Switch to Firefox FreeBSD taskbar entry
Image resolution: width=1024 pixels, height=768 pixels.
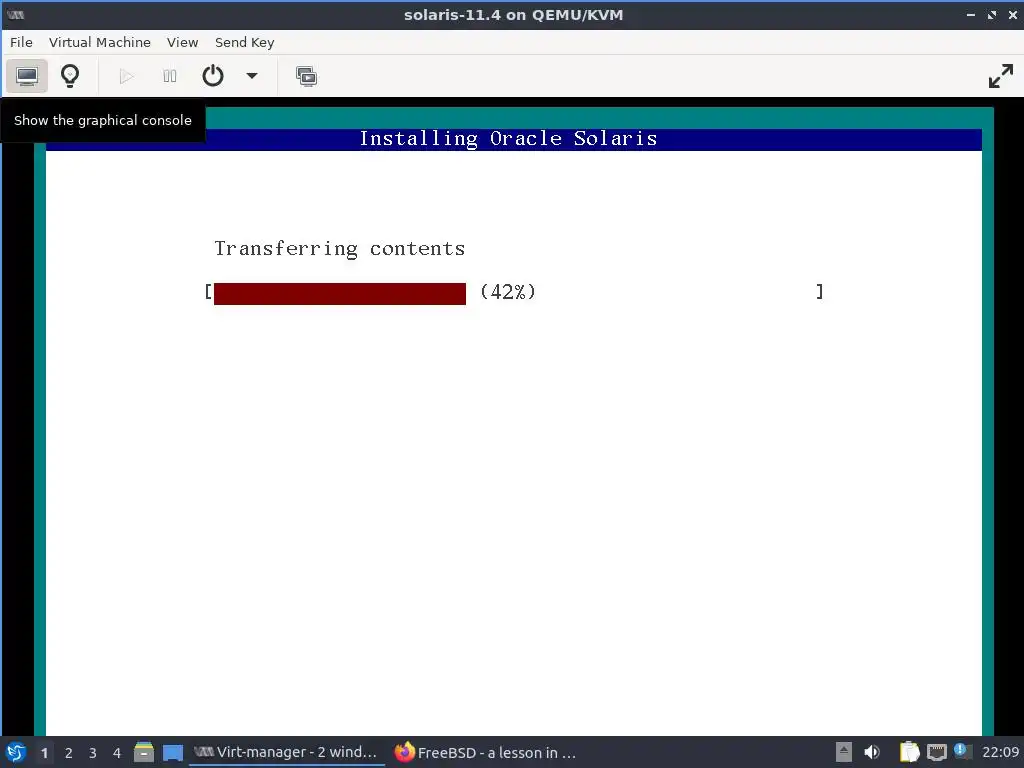[x=486, y=752]
